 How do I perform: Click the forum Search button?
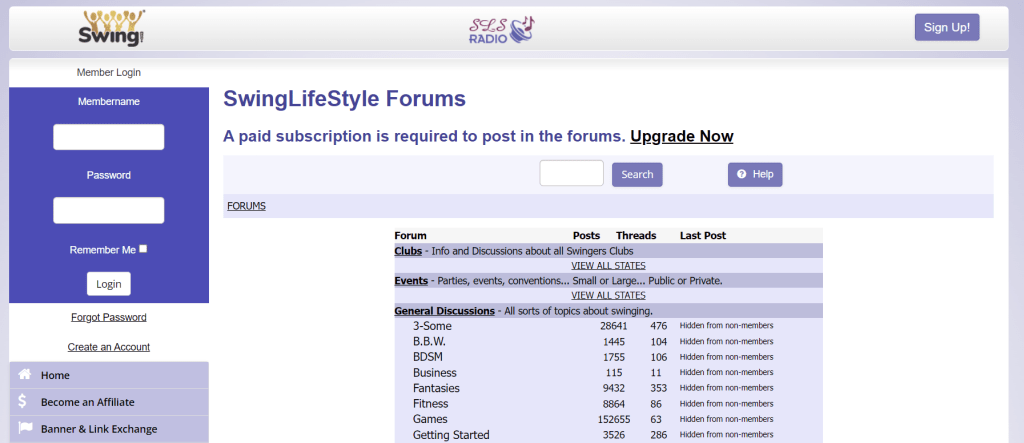click(637, 174)
